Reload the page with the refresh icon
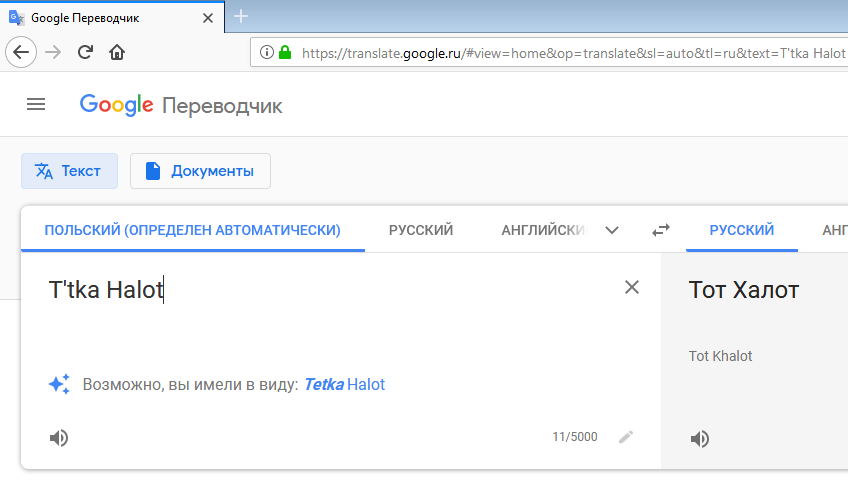Screen dimensions: 848x498 click(85, 52)
